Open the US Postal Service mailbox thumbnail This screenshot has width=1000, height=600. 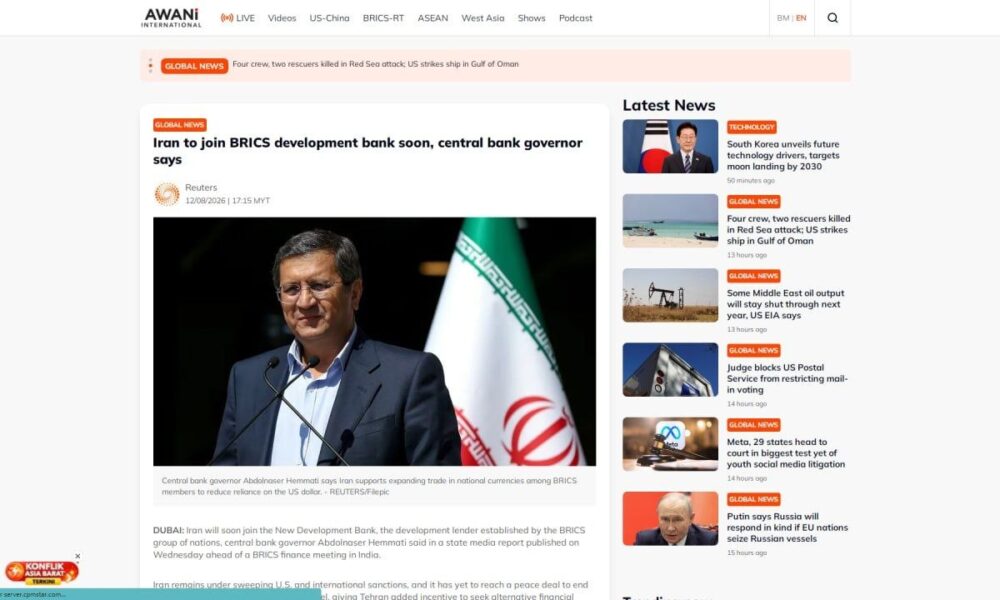(x=670, y=370)
